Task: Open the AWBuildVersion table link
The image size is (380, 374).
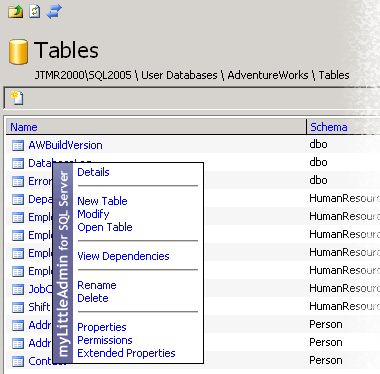Action: coord(65,145)
